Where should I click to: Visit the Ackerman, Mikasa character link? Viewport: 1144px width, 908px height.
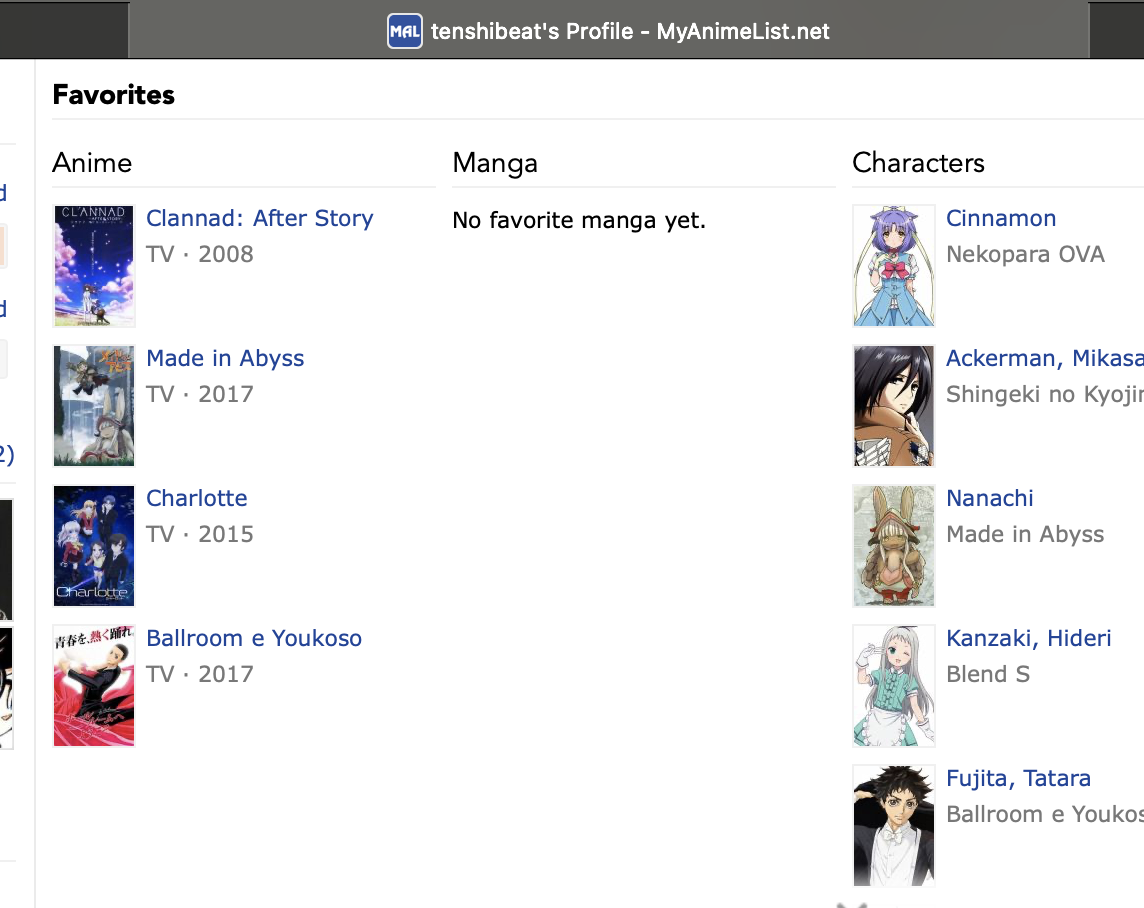[x=1044, y=359]
